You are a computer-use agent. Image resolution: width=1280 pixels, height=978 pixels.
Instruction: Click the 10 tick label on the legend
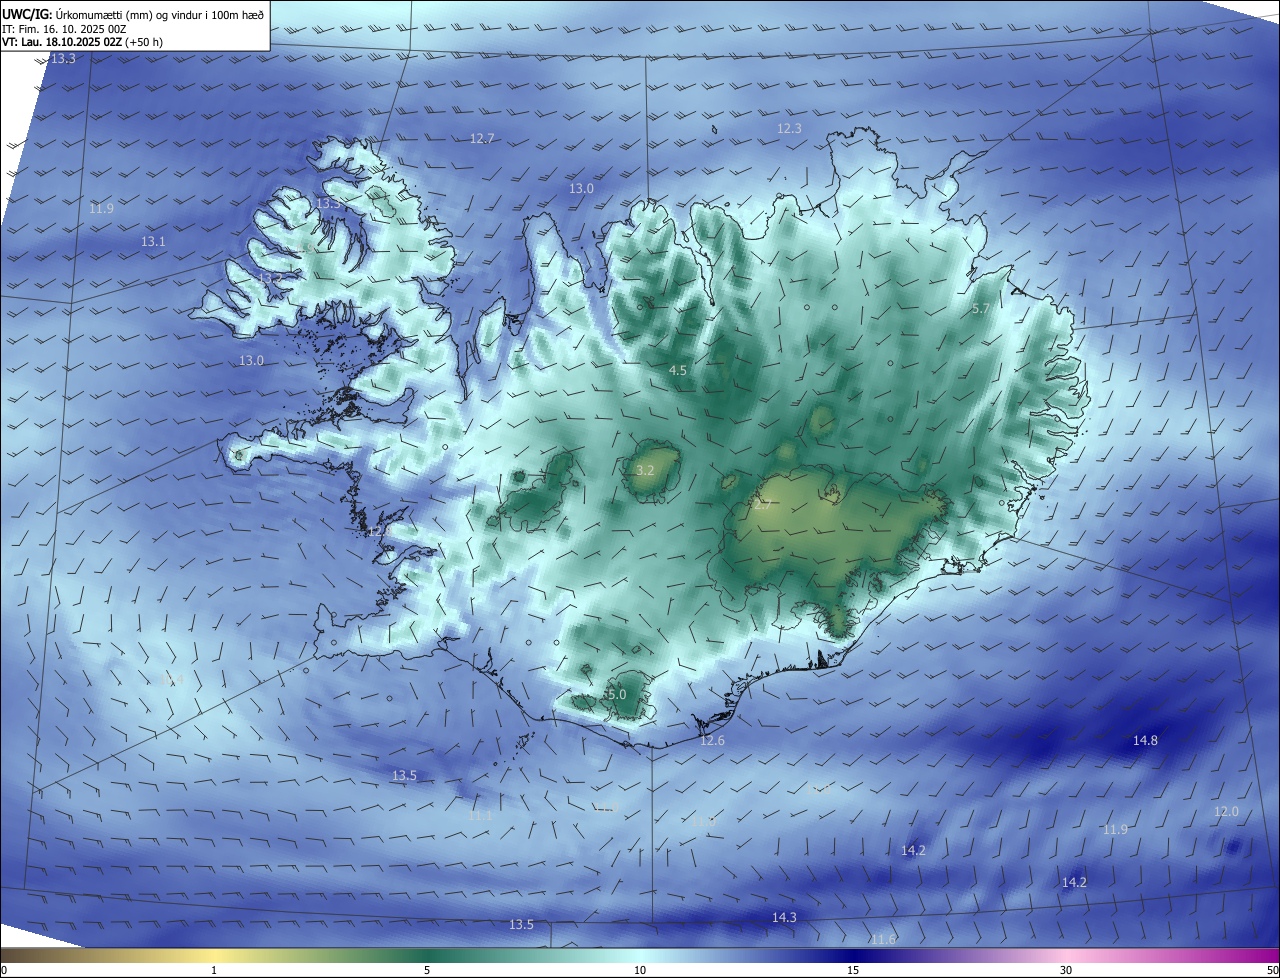point(640,970)
